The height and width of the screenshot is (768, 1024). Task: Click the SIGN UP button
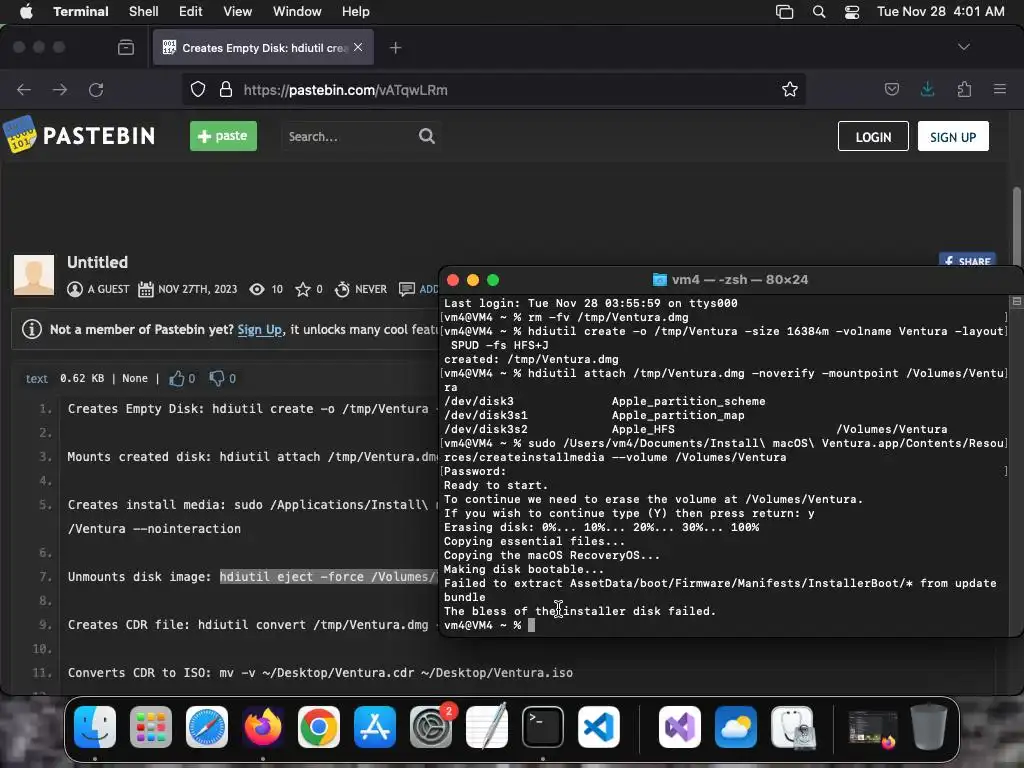tap(953, 136)
